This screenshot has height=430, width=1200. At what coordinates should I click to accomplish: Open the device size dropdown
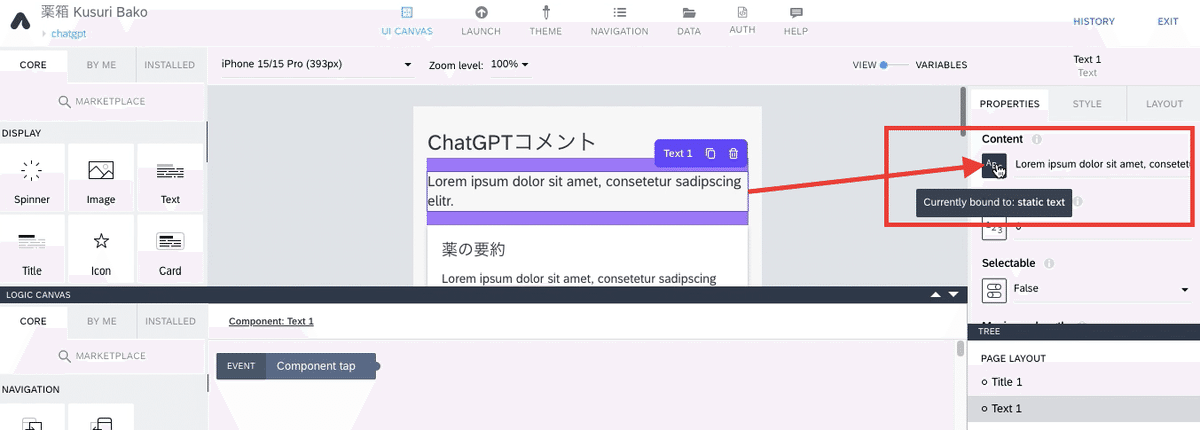[x=316, y=64]
